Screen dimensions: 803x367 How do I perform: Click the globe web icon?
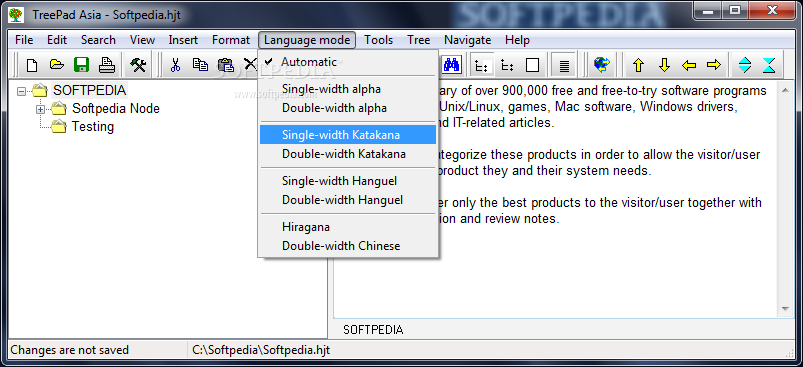(x=602, y=65)
